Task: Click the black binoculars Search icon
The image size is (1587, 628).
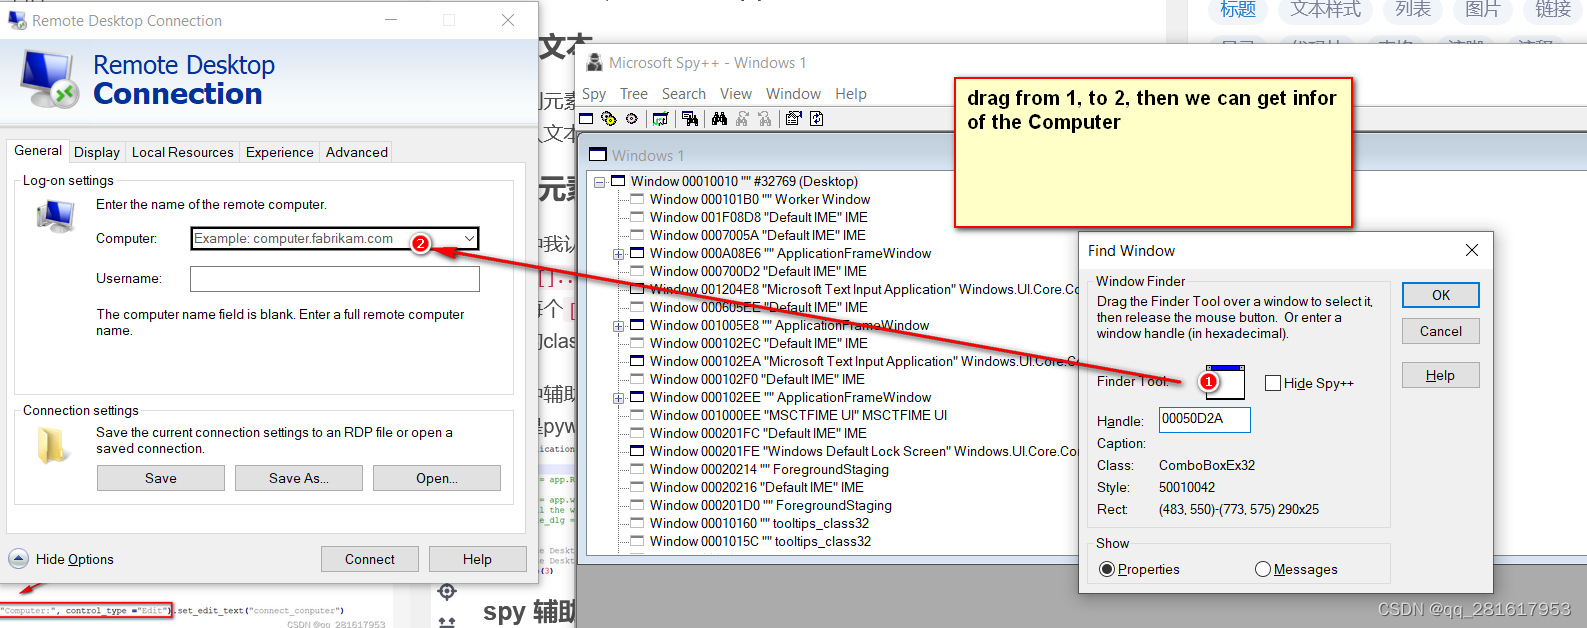Action: pyautogui.click(x=719, y=119)
